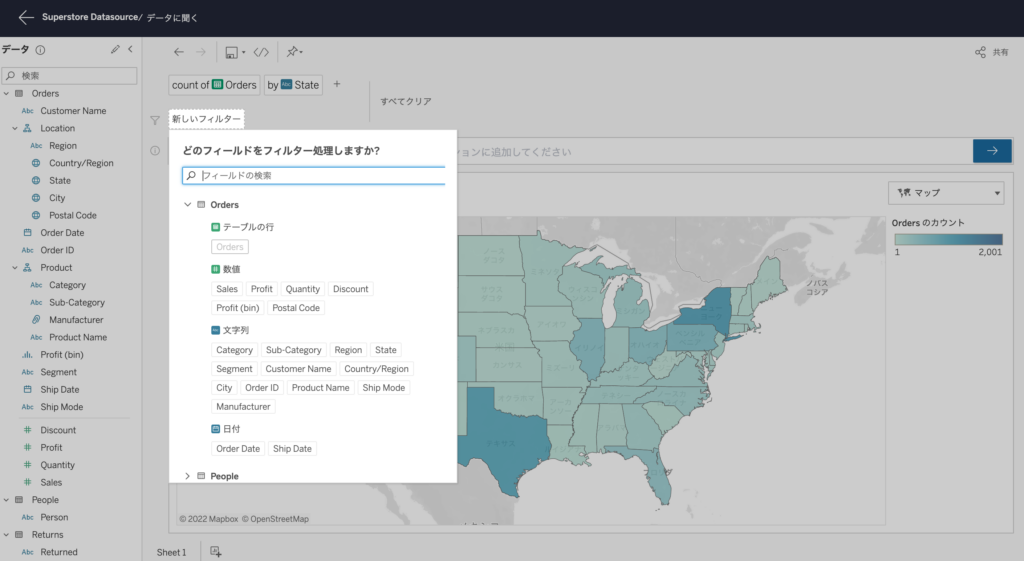Select the Sub-Category field chip for filtering

(293, 350)
